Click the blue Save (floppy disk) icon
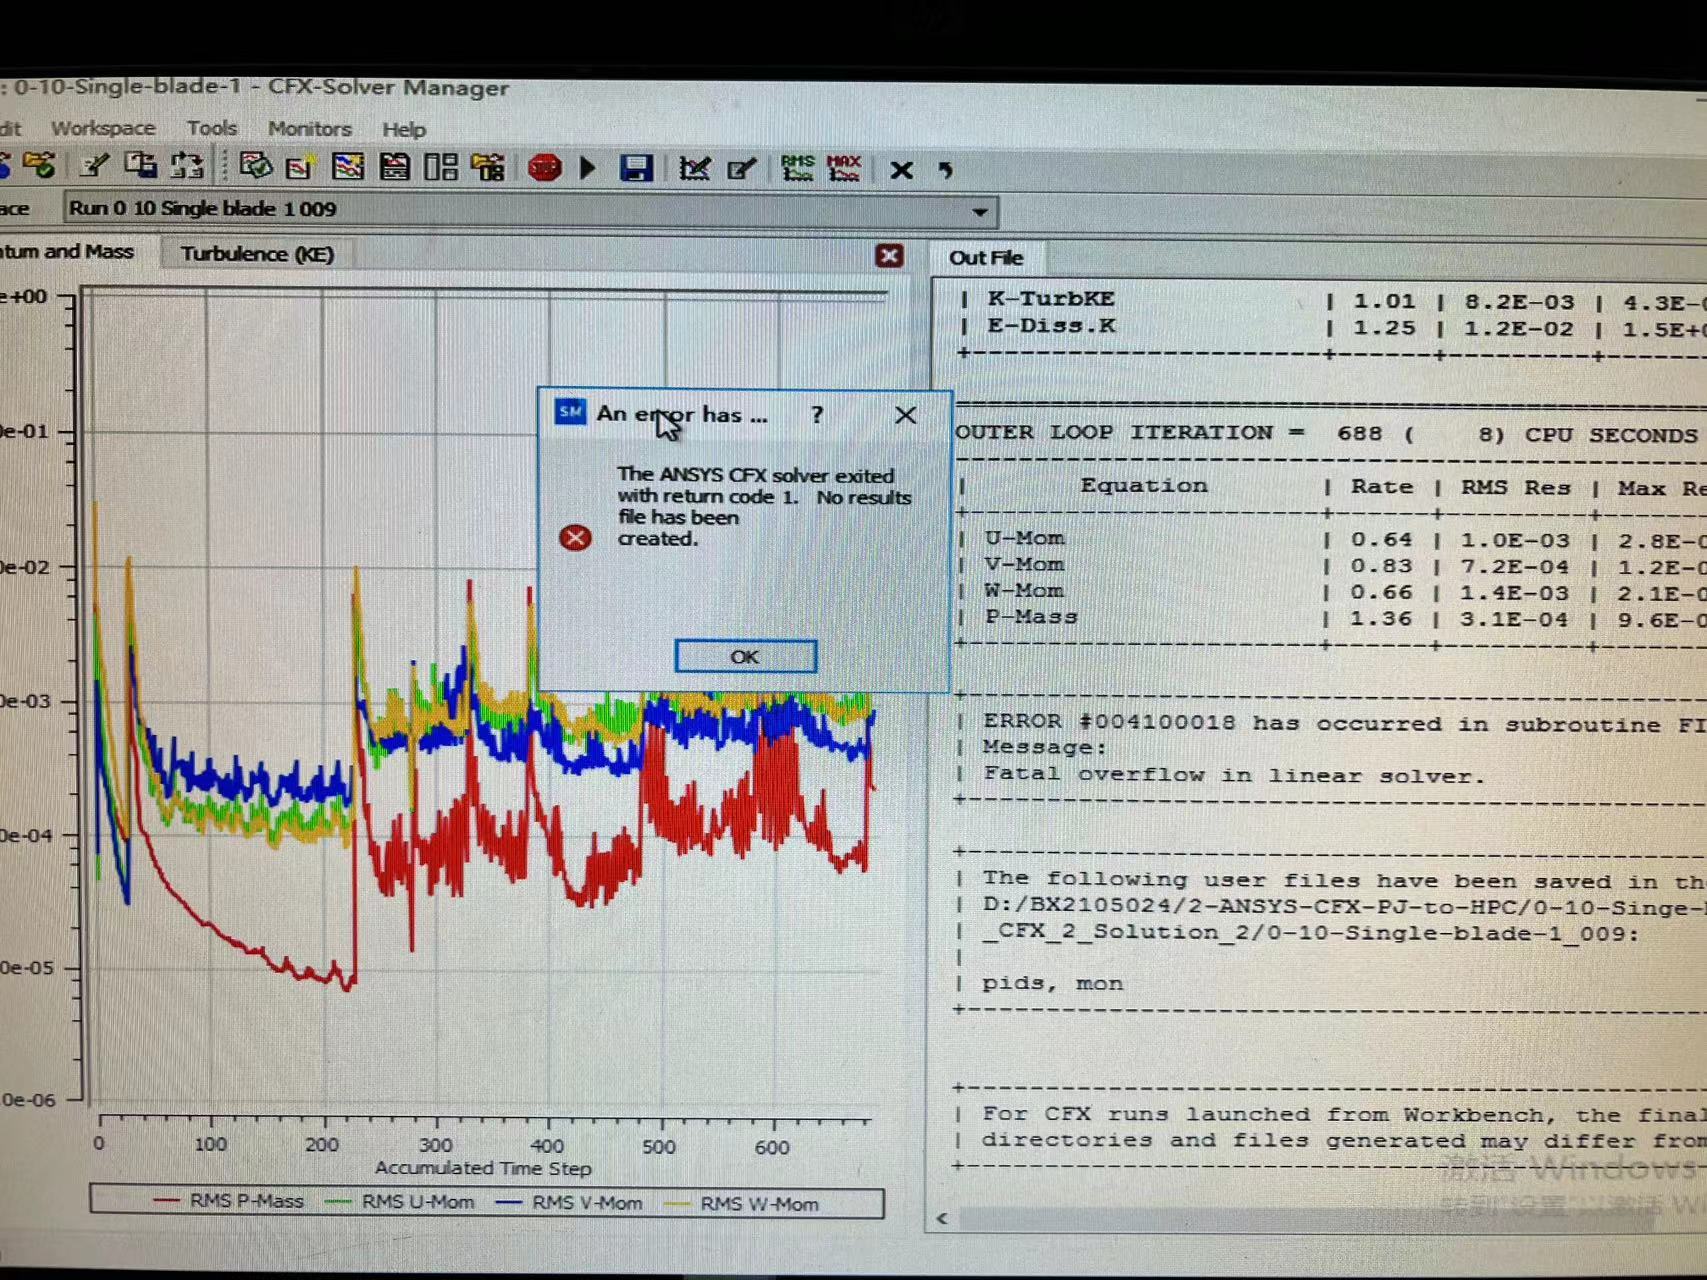This screenshot has width=1707, height=1280. click(x=635, y=168)
